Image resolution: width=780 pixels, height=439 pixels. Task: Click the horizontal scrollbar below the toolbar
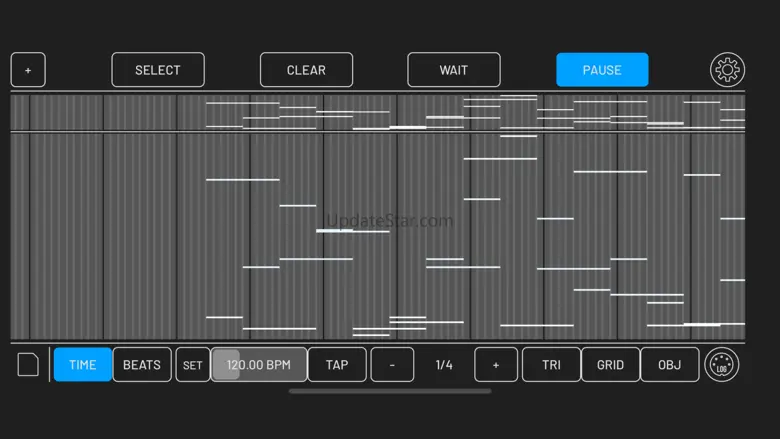tap(390, 391)
